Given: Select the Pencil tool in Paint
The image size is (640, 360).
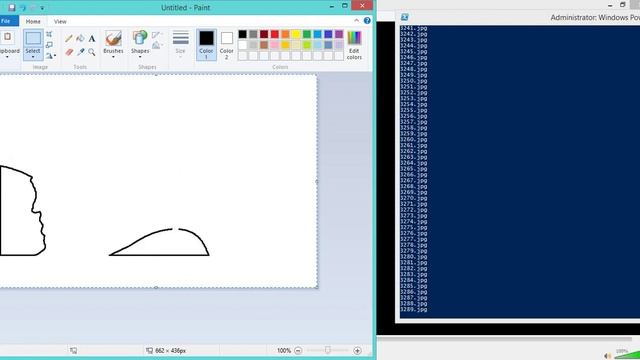Looking at the screenshot, I should click(69, 39).
